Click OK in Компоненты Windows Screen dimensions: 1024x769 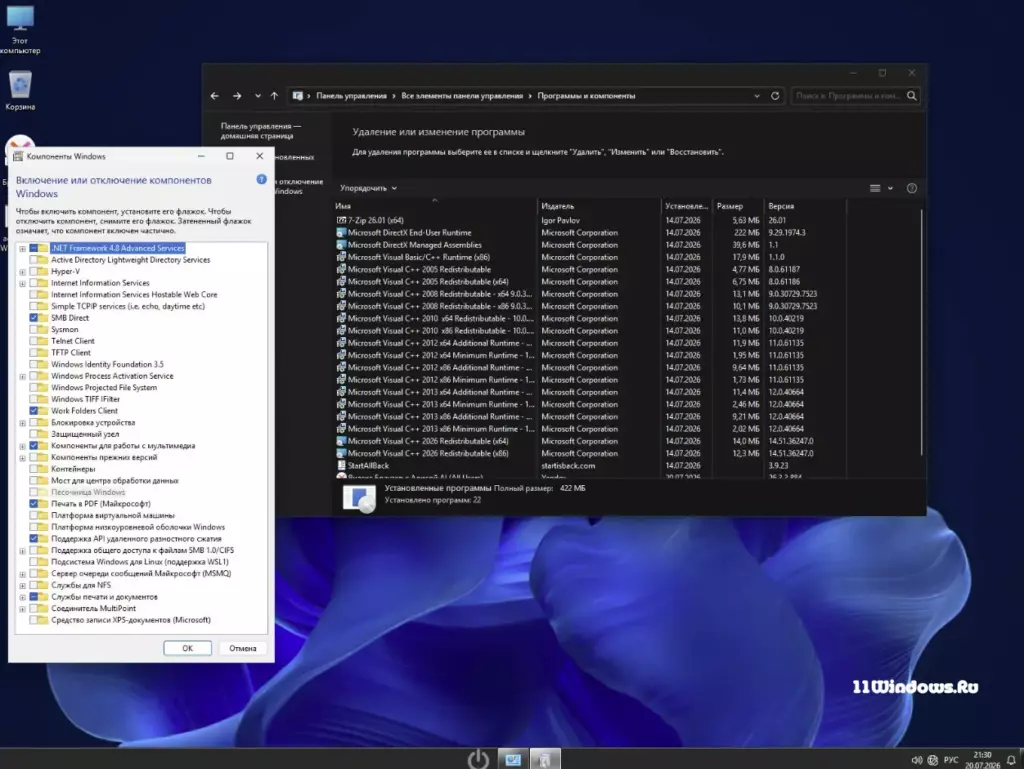[x=187, y=648]
